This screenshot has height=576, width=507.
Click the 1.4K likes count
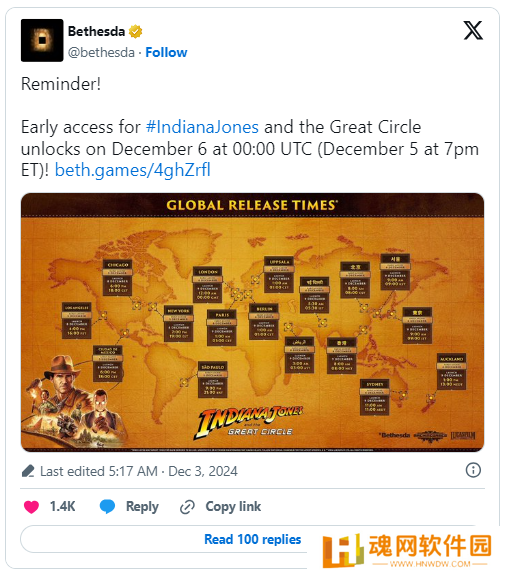[x=62, y=507]
